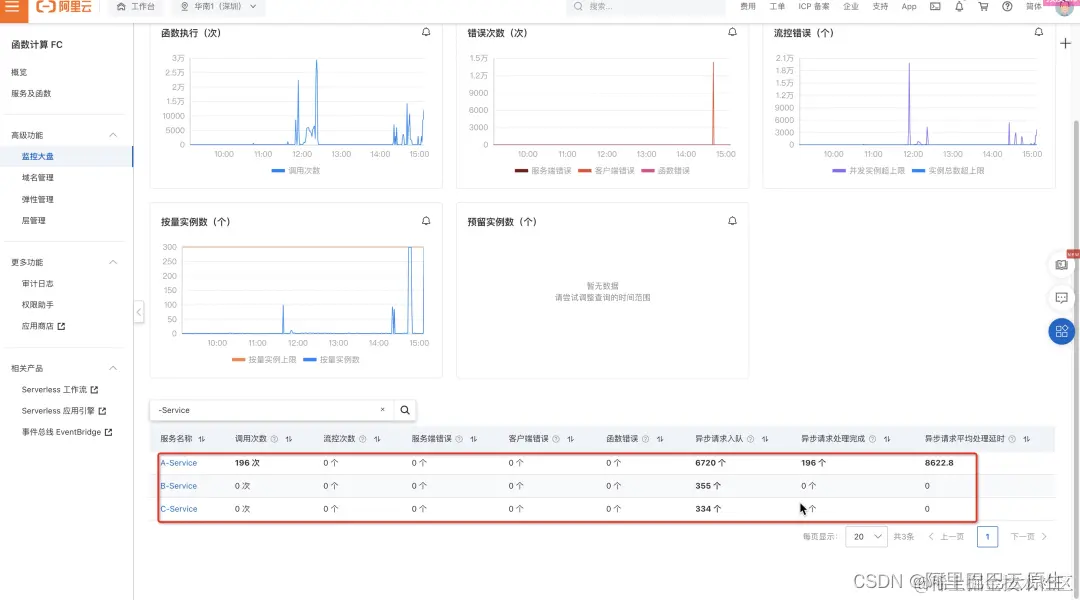Toggle 按量实例数 legend series
This screenshot has height=600, width=1080.
(x=331, y=360)
